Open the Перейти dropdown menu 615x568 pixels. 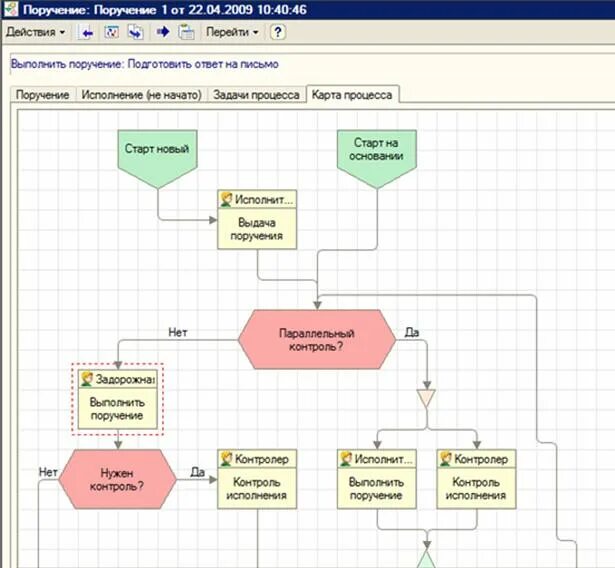(x=232, y=32)
